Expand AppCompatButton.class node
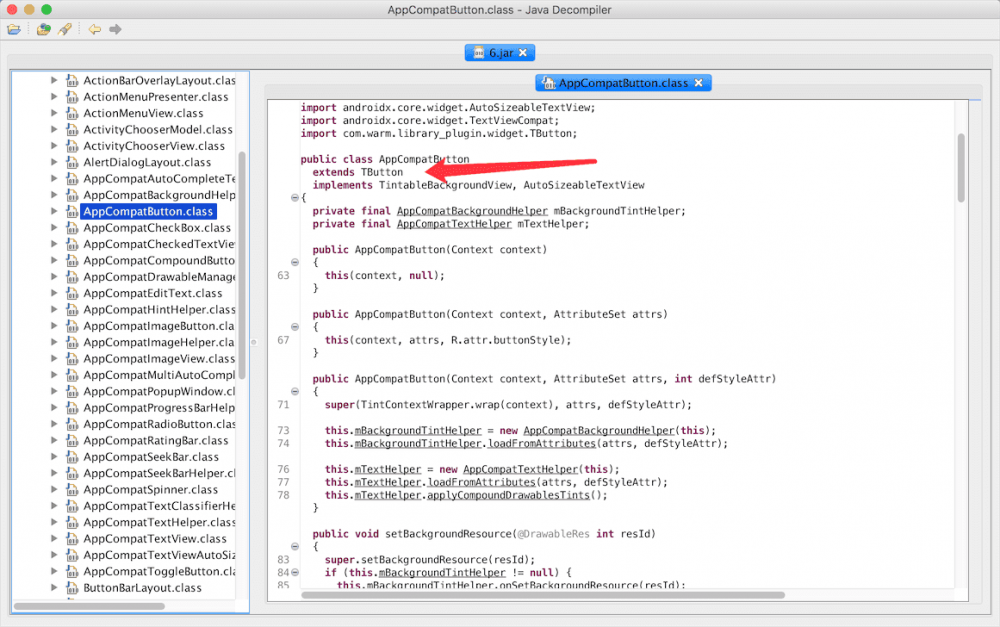 pyautogui.click(x=54, y=211)
